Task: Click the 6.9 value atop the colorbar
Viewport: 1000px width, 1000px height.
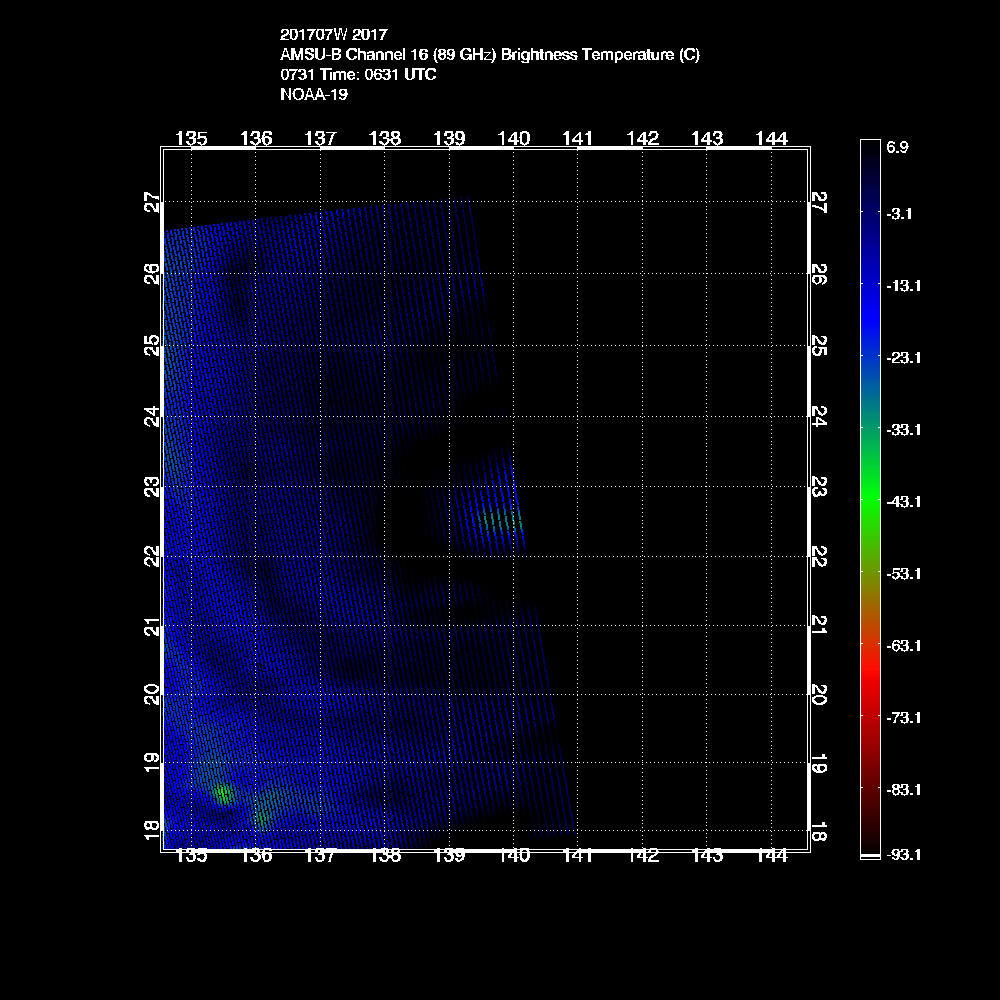Action: pos(897,147)
